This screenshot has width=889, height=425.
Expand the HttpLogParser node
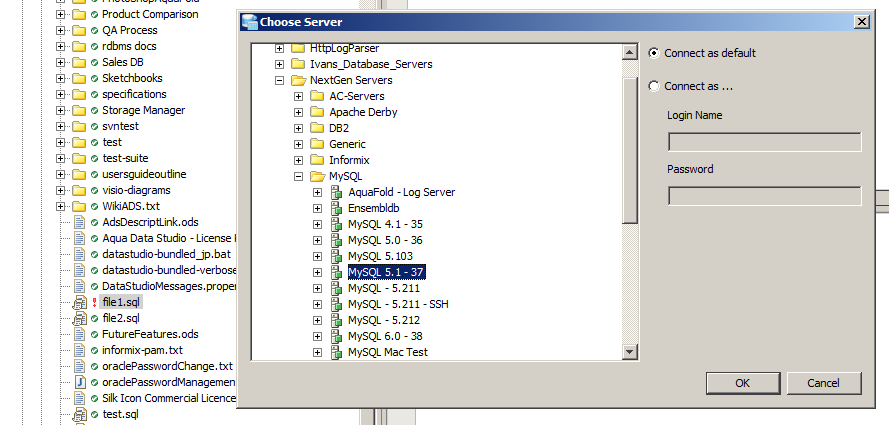(x=279, y=49)
